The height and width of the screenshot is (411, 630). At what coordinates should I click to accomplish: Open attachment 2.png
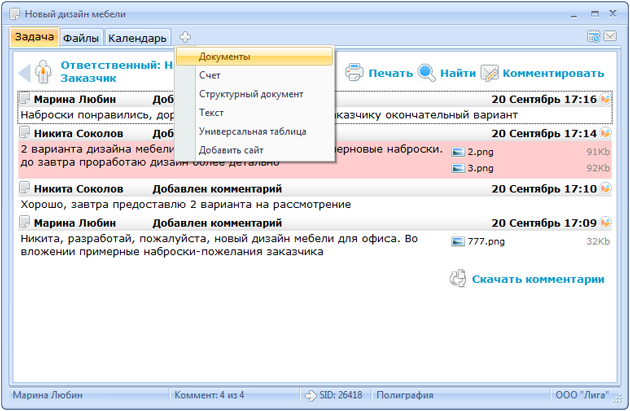480,152
